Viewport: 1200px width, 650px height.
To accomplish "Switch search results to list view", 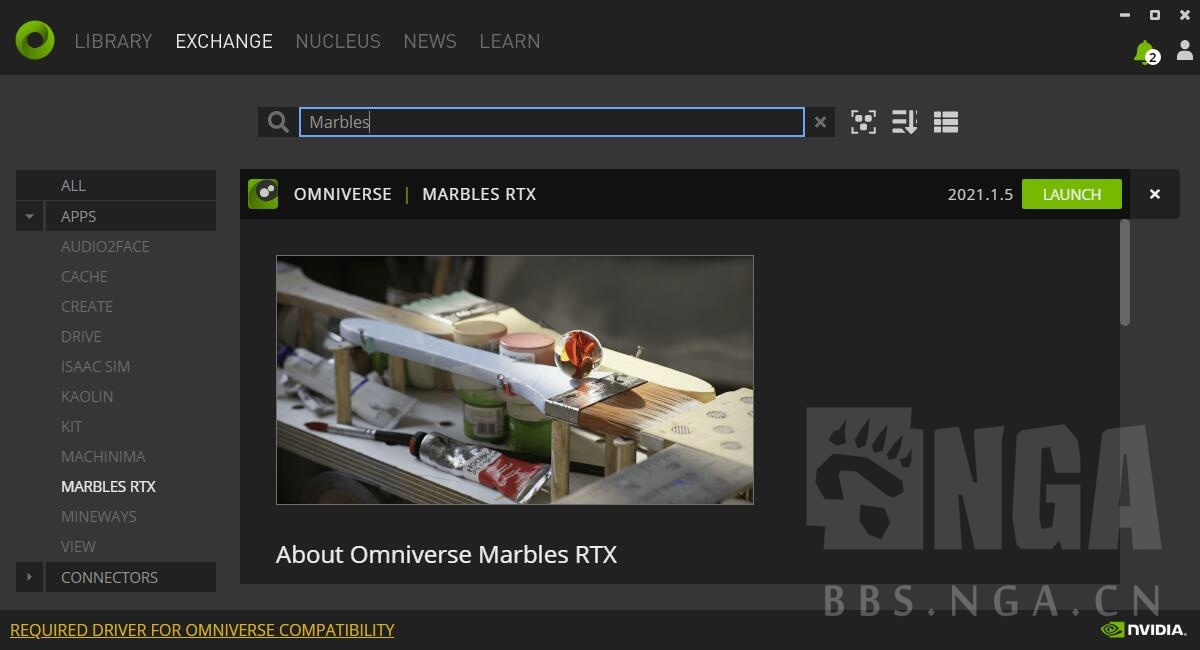I will 945,121.
